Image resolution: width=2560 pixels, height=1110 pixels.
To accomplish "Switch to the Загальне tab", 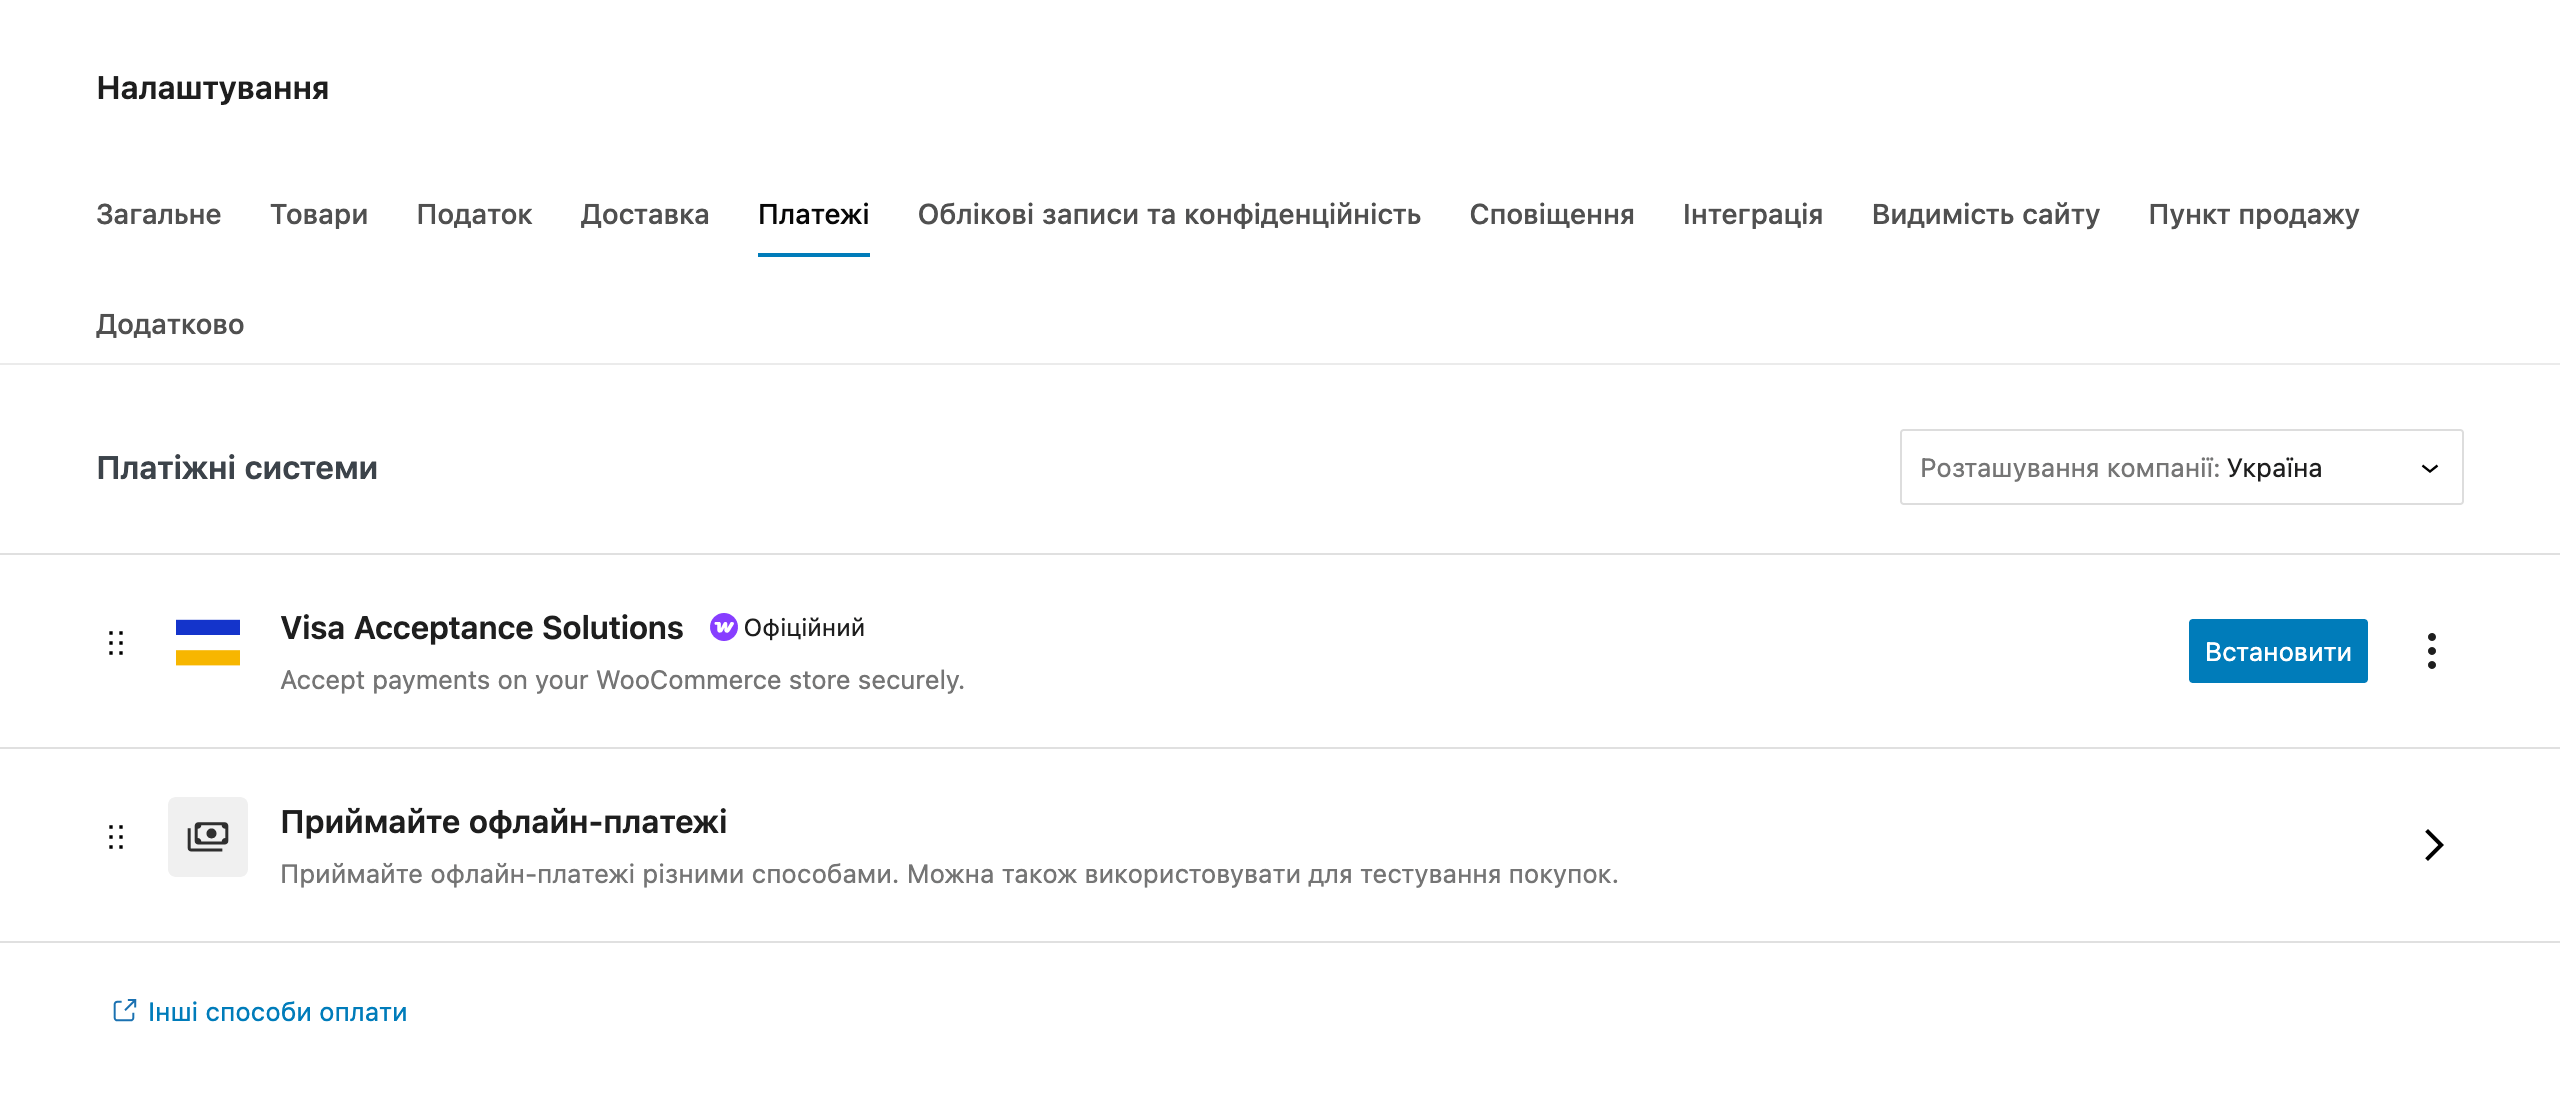I will tap(159, 214).
